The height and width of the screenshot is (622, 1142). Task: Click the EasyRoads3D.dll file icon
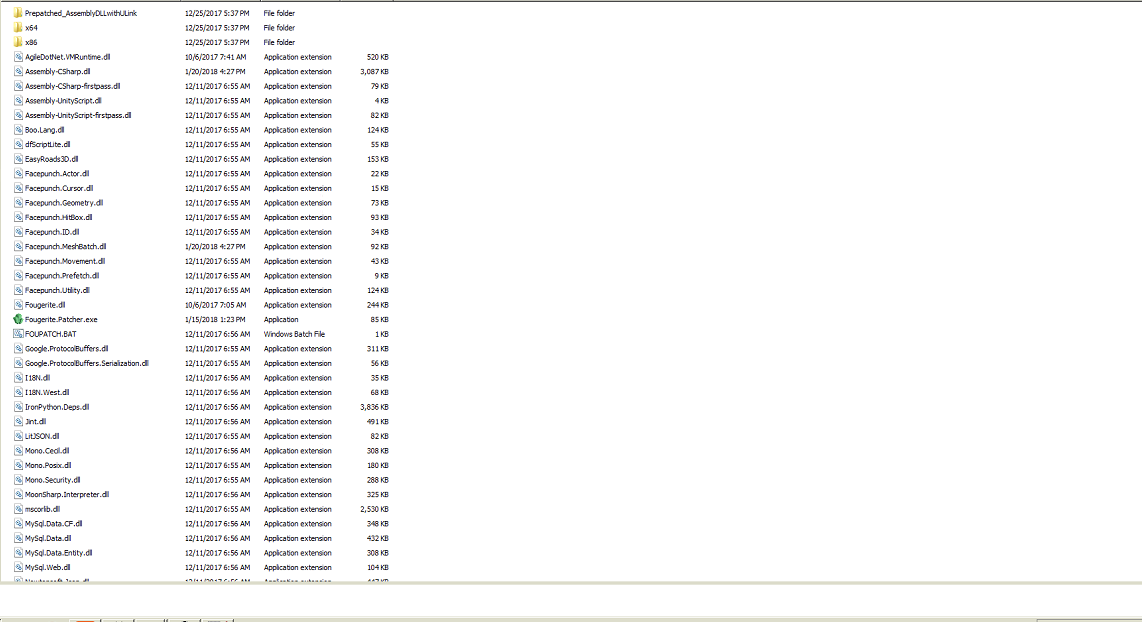tap(18, 159)
